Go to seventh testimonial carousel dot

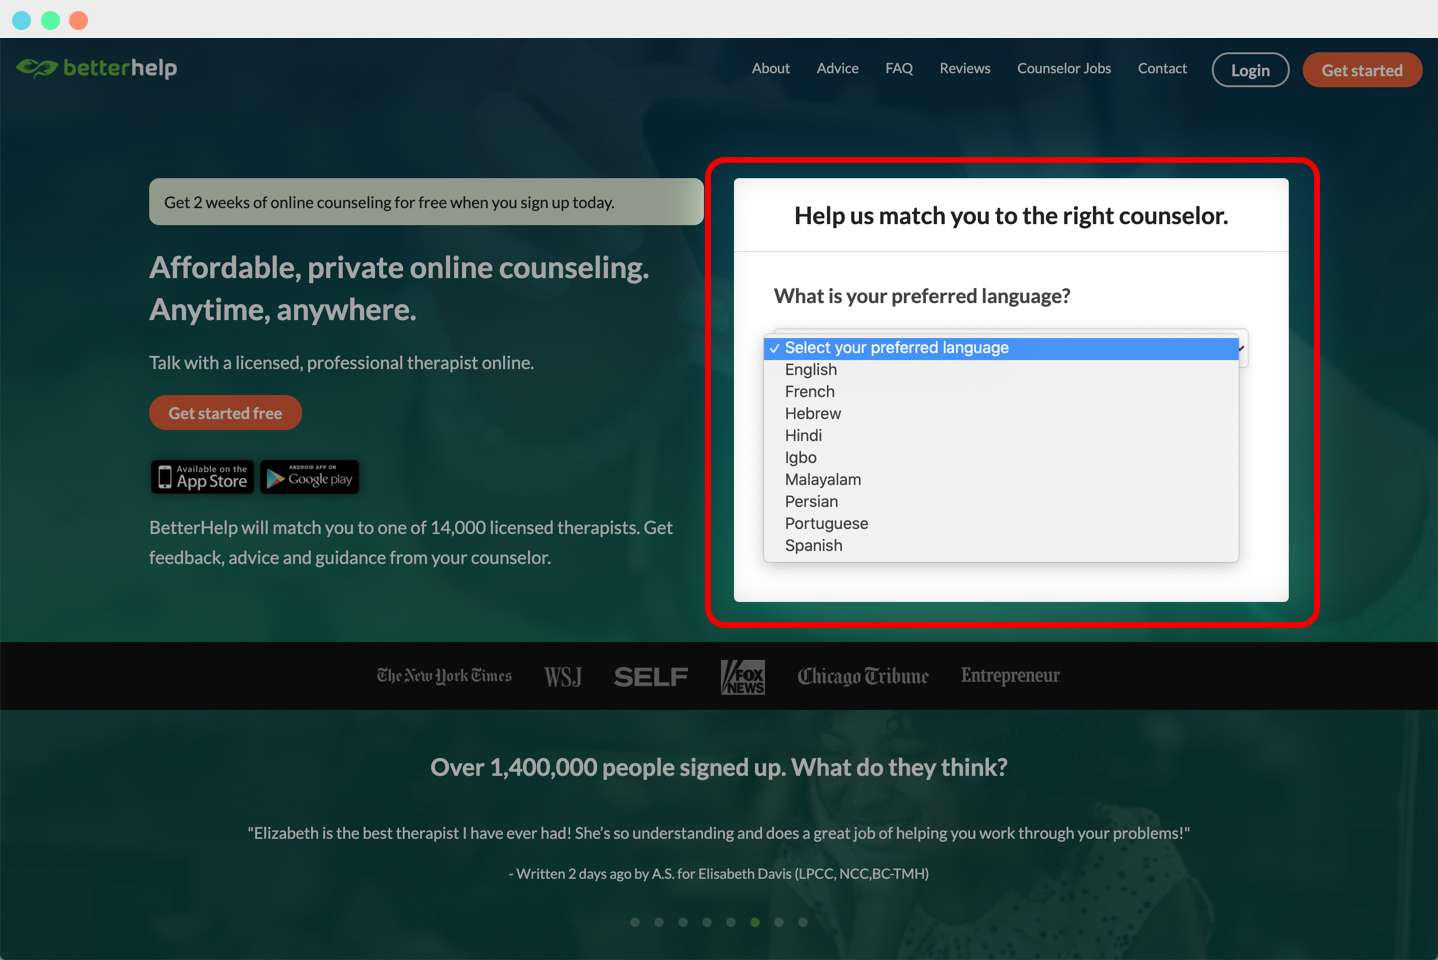point(779,922)
